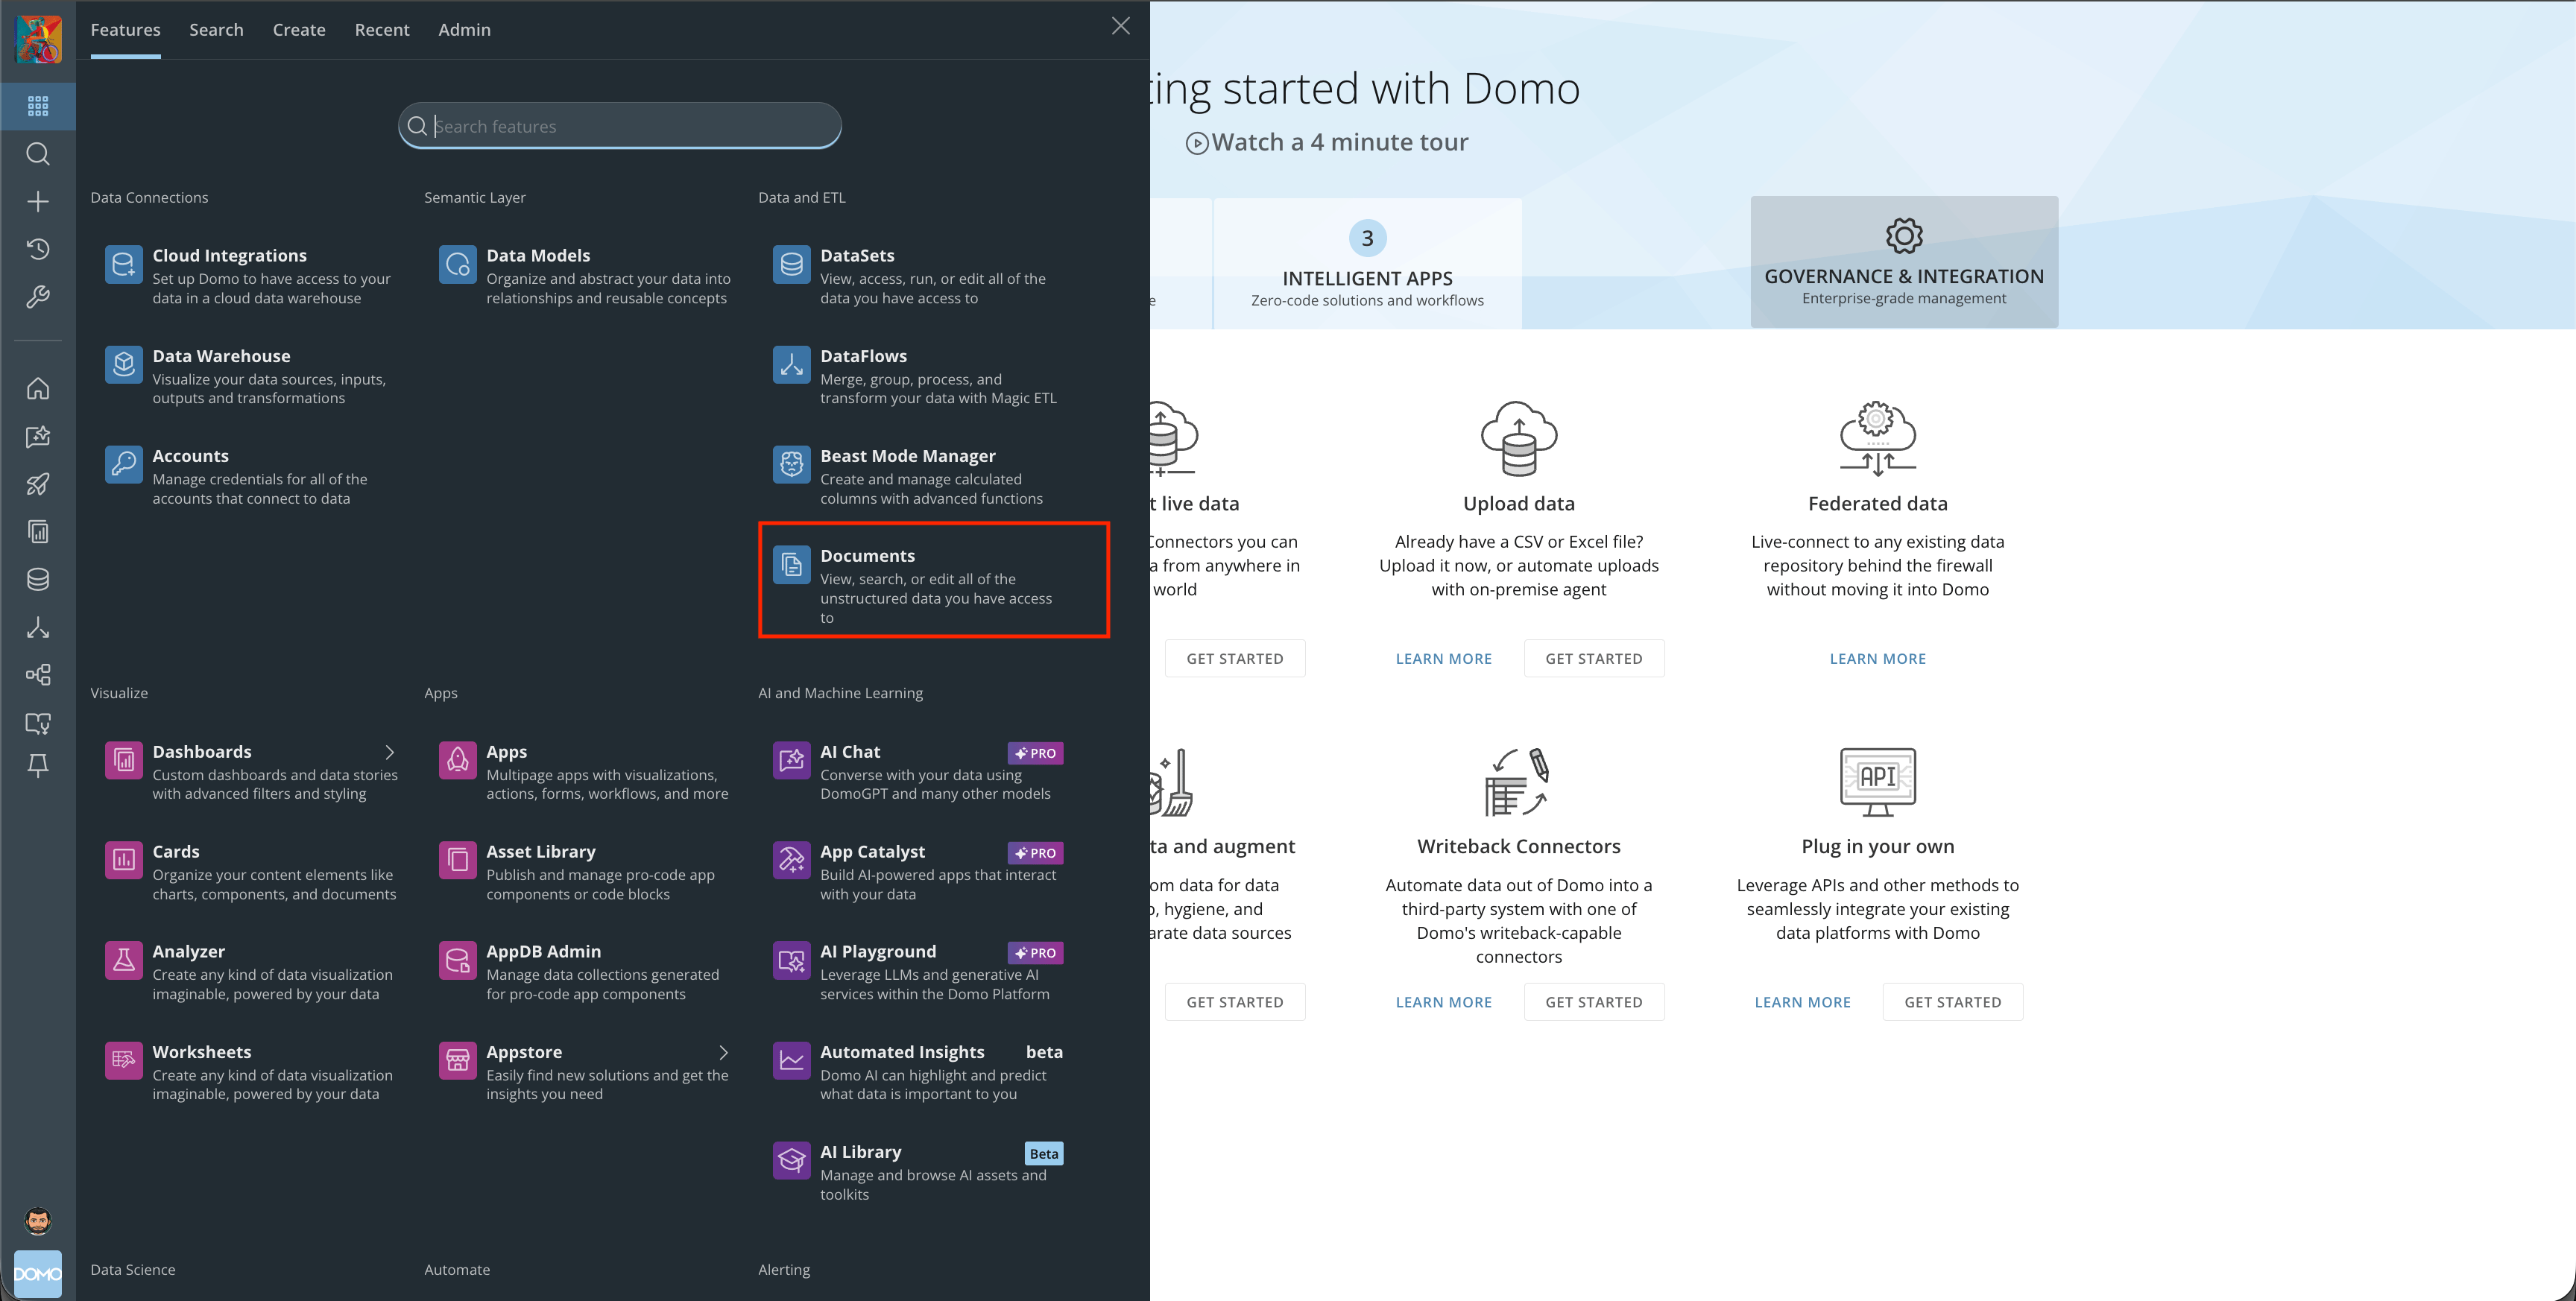The image size is (2576, 1301).
Task: Open the Appstore storefront icon
Action: pos(458,1061)
